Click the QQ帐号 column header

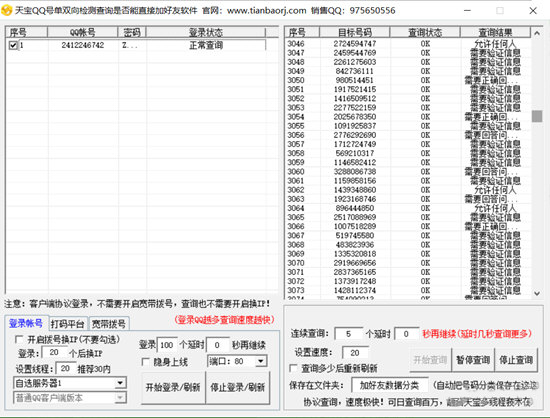tap(82, 32)
